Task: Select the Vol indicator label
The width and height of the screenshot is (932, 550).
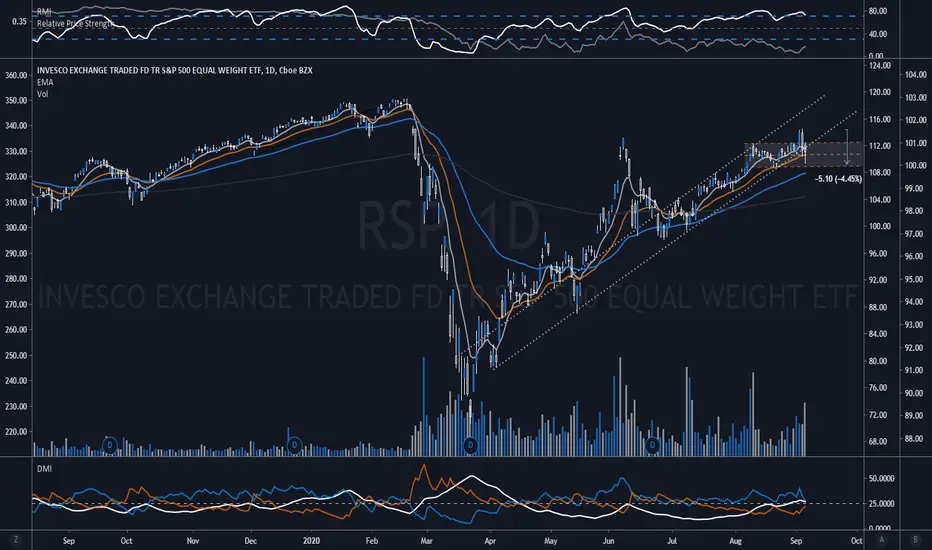Action: point(43,94)
